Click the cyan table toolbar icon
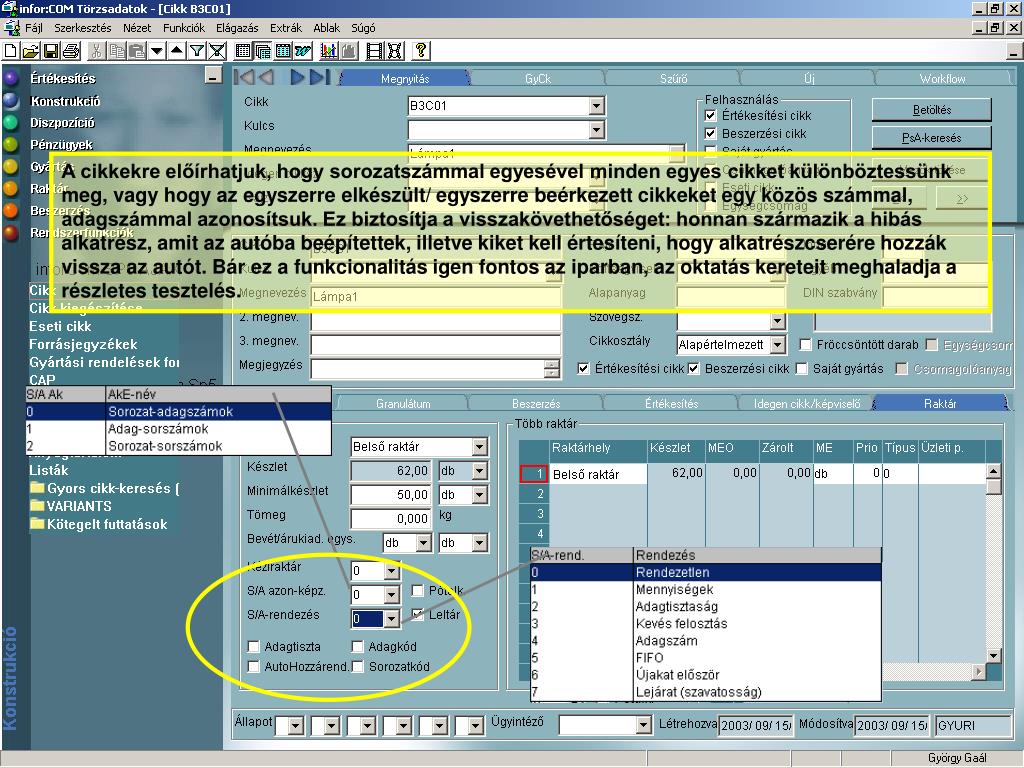1024x768 pixels. pyautogui.click(x=283, y=50)
